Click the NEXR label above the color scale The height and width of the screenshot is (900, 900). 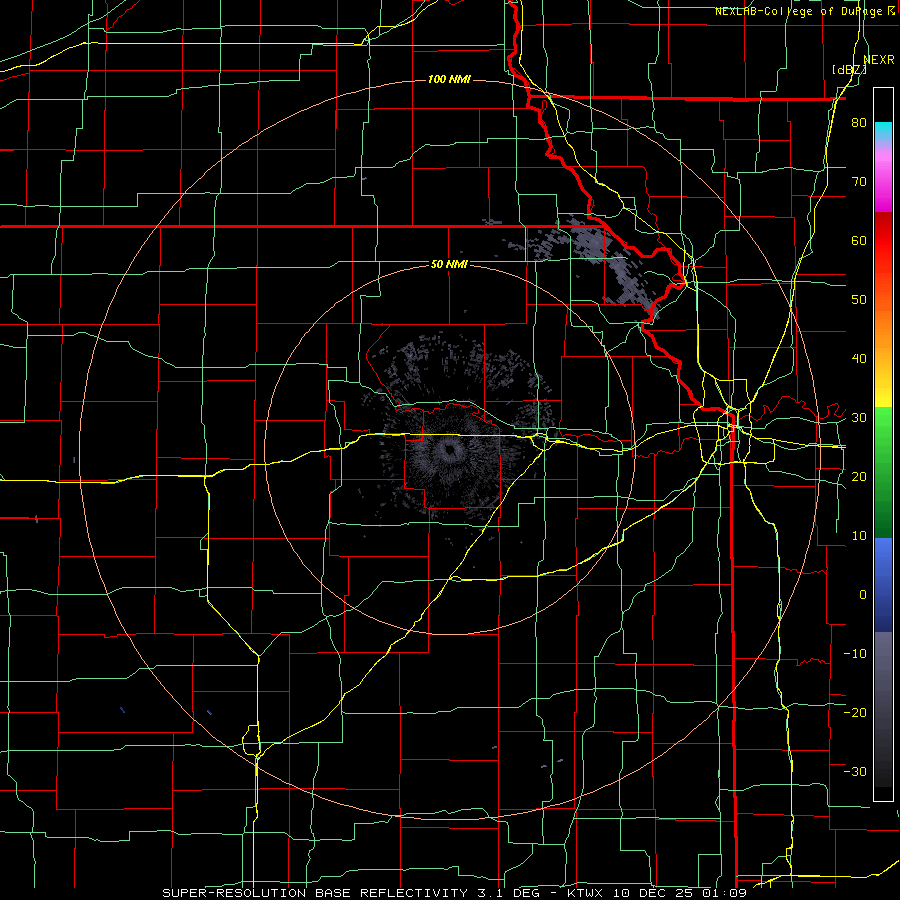pos(879,60)
